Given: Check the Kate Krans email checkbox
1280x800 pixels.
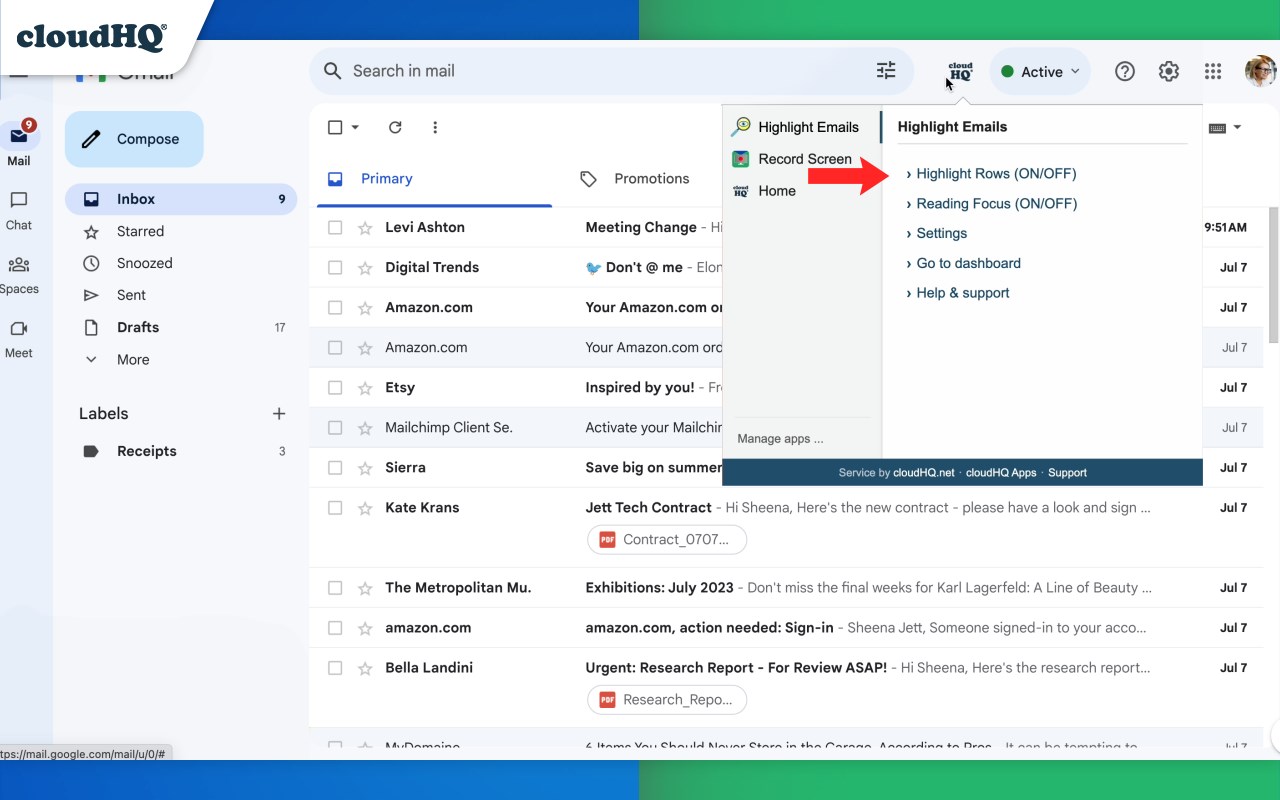Looking at the screenshot, I should pos(335,507).
